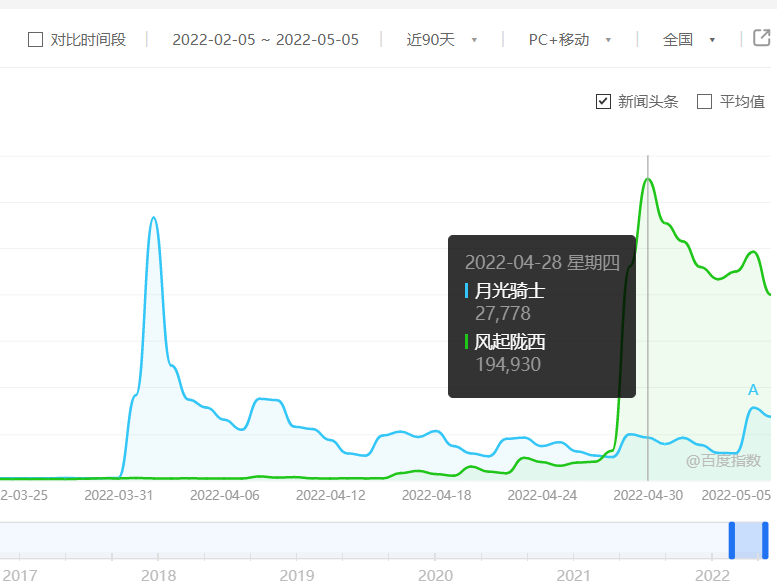Click the 月光骑士 entry in the tooltip
This screenshot has height=588, width=777.
(509, 290)
